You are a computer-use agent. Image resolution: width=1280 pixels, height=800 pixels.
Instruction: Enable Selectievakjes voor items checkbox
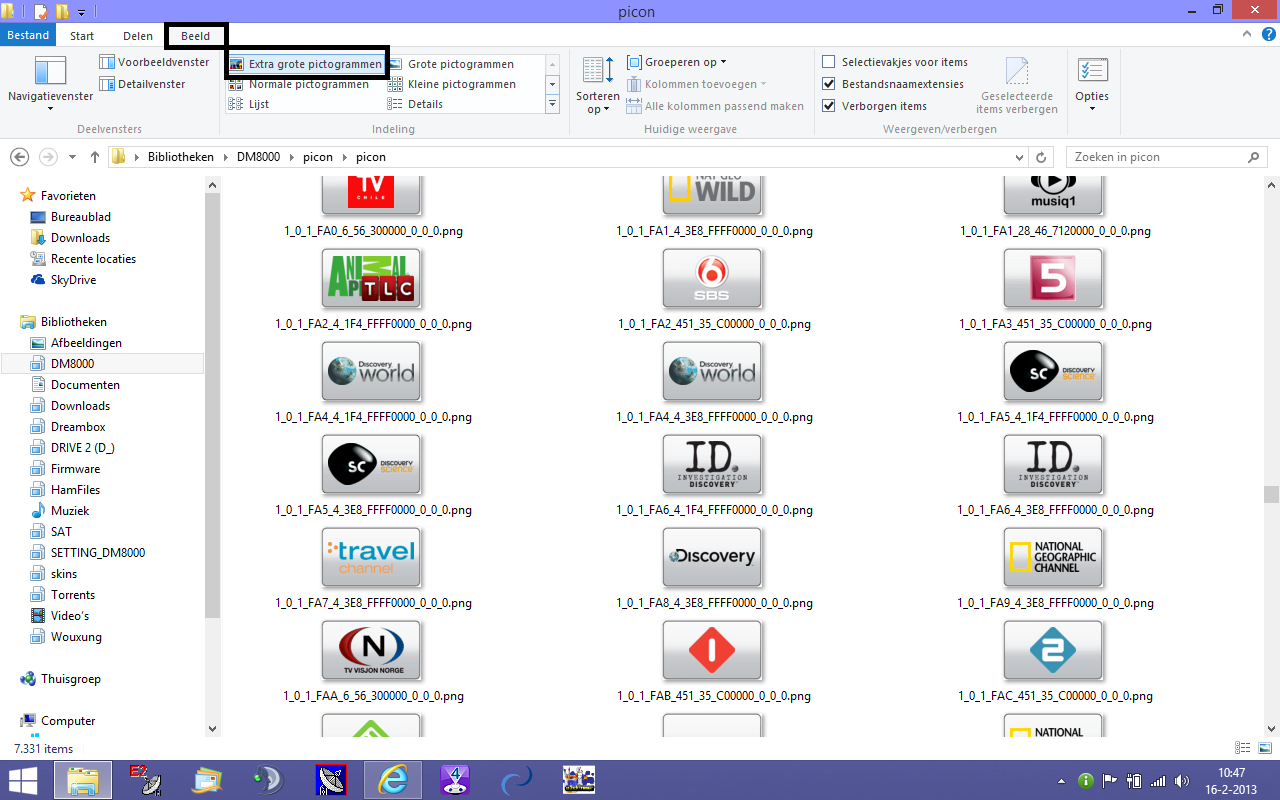tap(828, 62)
